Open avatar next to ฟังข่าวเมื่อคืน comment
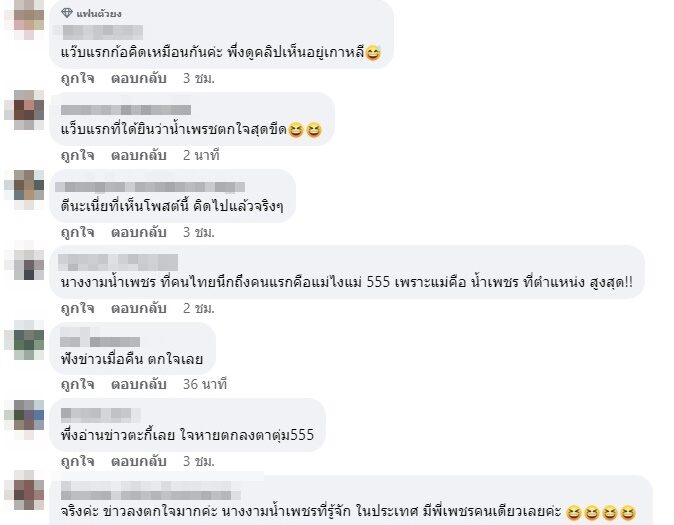 pyautogui.click(x=25, y=340)
